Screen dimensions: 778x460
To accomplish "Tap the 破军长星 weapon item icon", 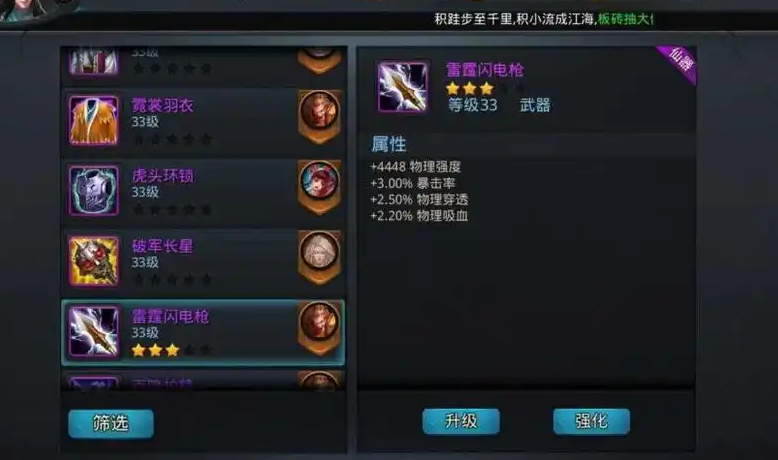I will click(94, 261).
